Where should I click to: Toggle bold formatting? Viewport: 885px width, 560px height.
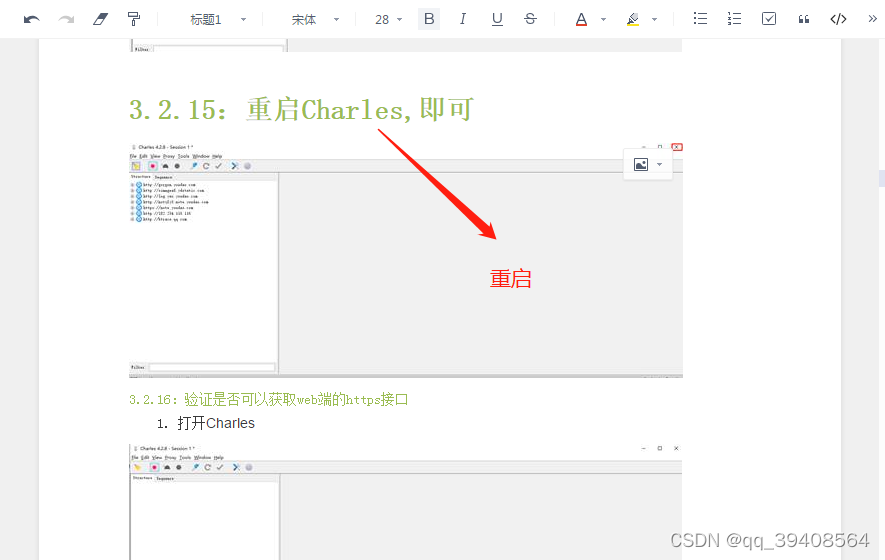429,19
